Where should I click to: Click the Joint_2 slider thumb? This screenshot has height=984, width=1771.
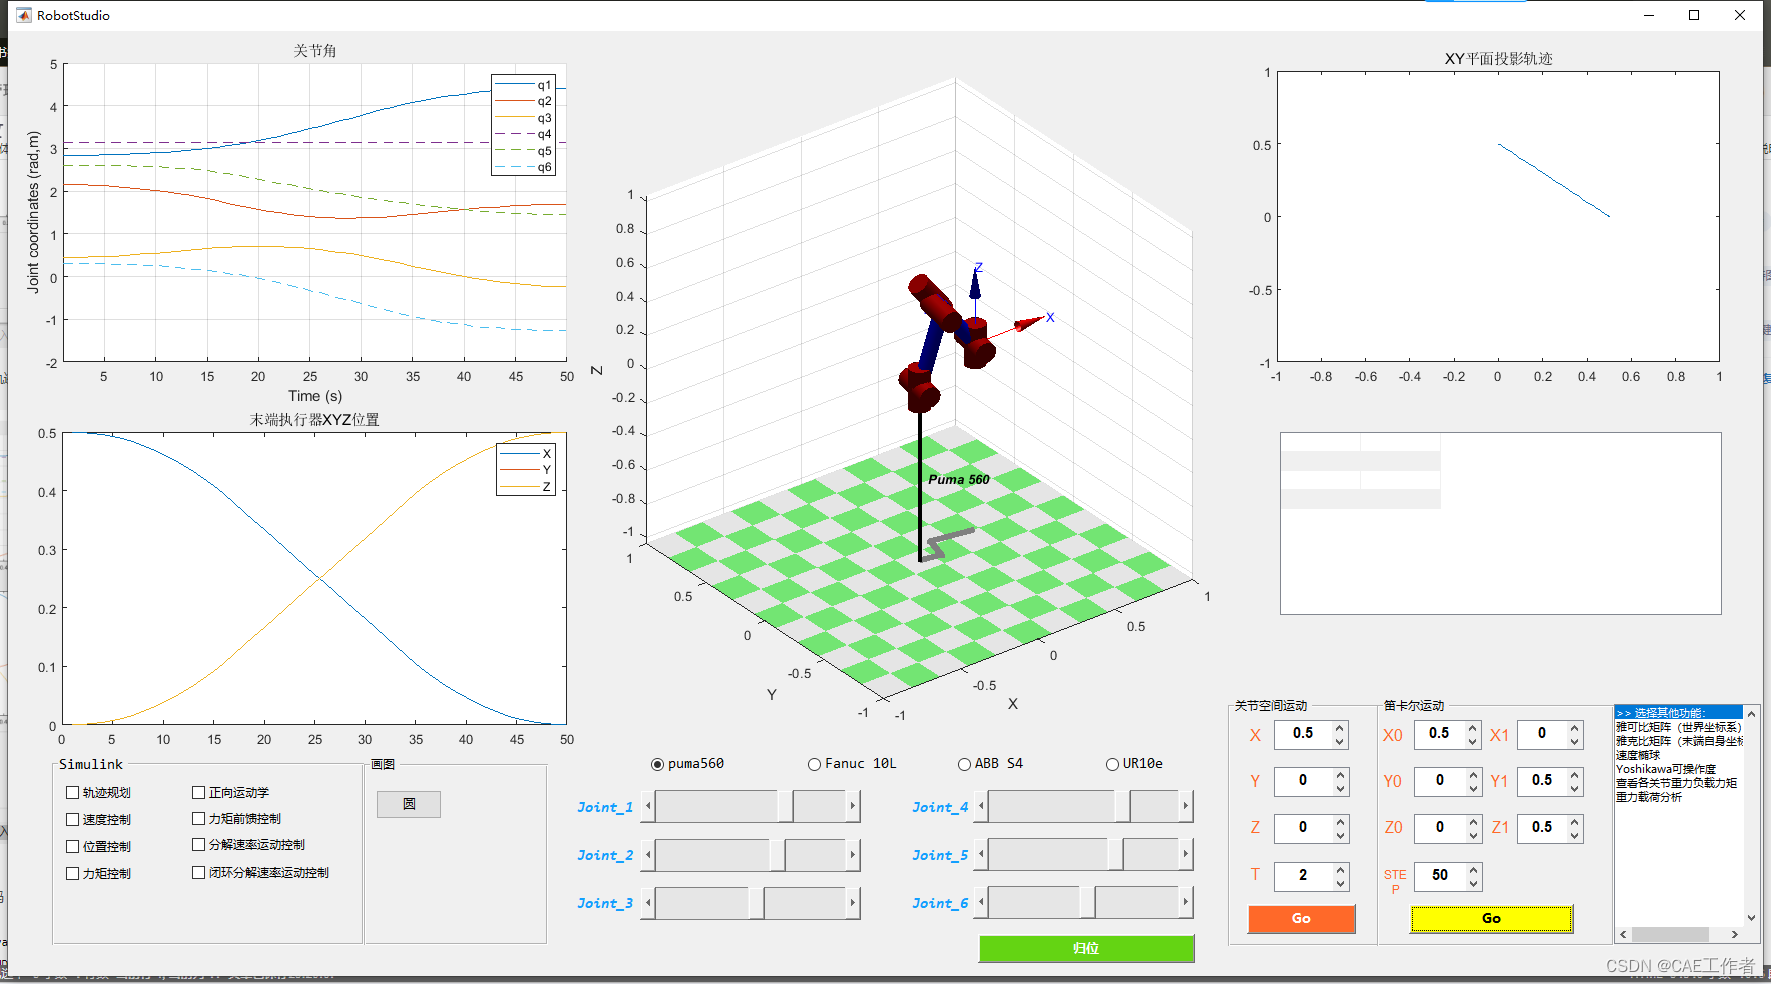tap(778, 855)
